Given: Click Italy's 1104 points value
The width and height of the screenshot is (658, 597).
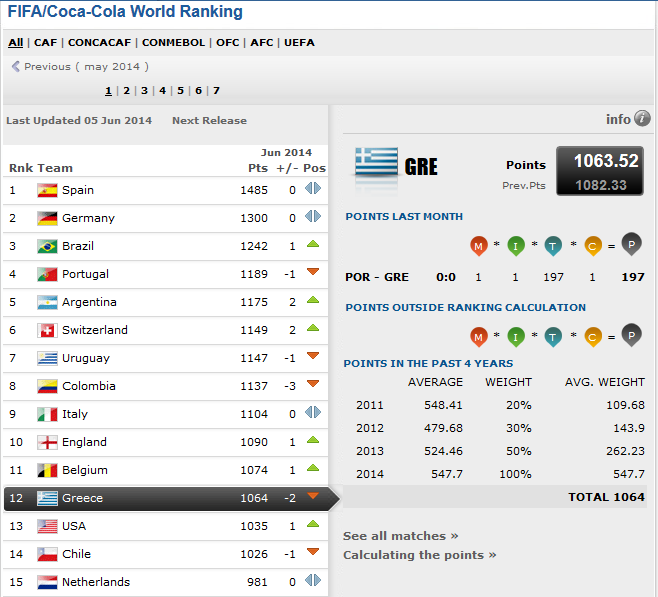Looking at the screenshot, I should pyautogui.click(x=254, y=414).
